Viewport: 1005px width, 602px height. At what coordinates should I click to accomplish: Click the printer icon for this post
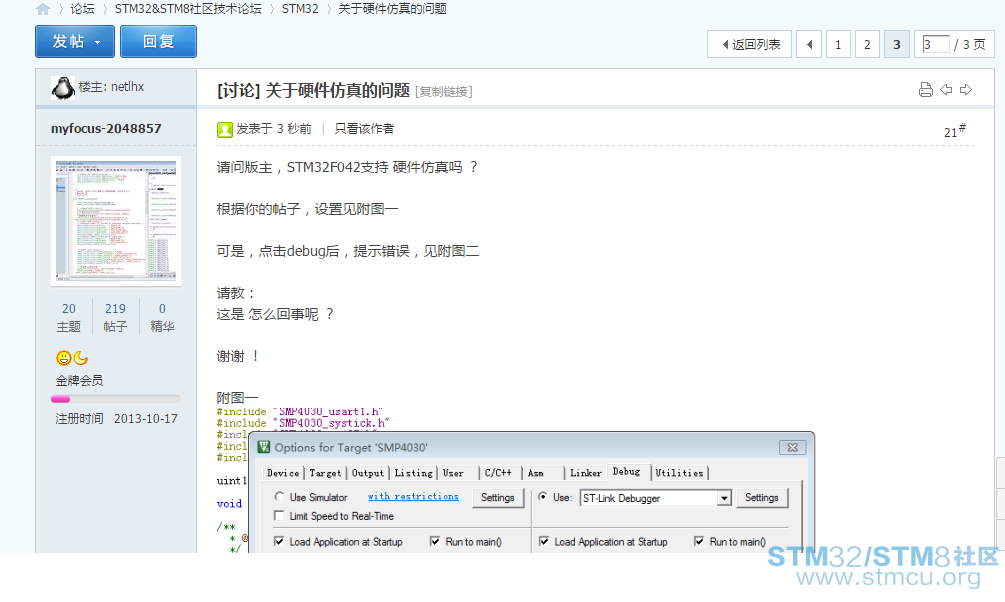coord(926,90)
